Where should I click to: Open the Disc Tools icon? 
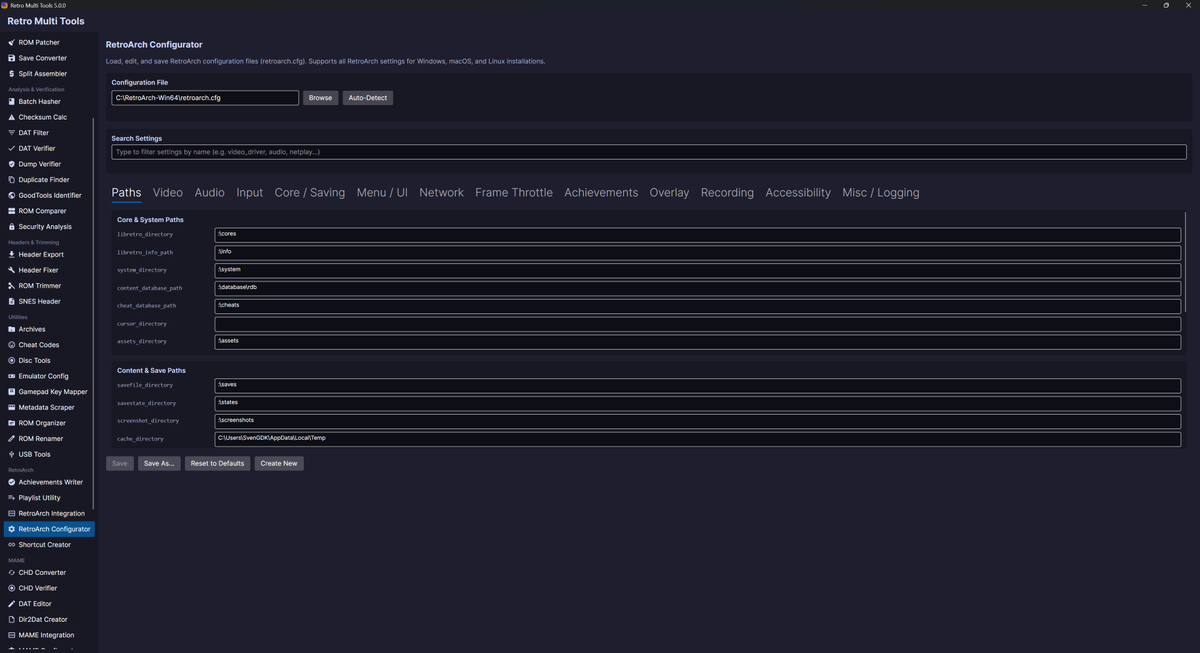12,360
